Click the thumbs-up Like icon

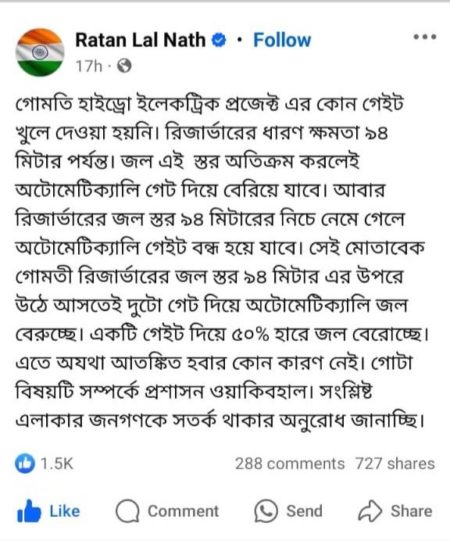point(29,511)
